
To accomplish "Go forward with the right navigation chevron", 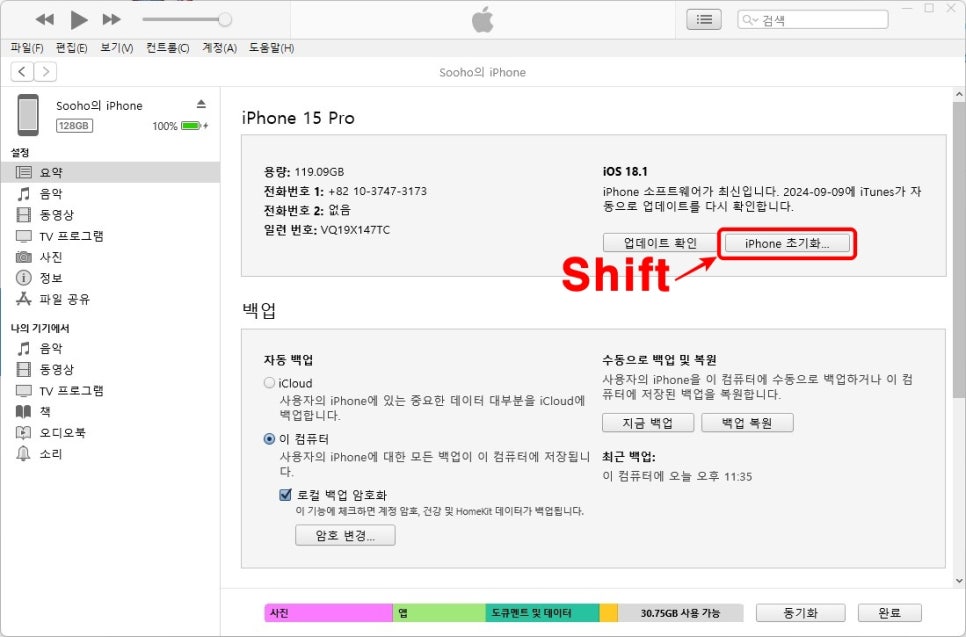I will (x=45, y=71).
